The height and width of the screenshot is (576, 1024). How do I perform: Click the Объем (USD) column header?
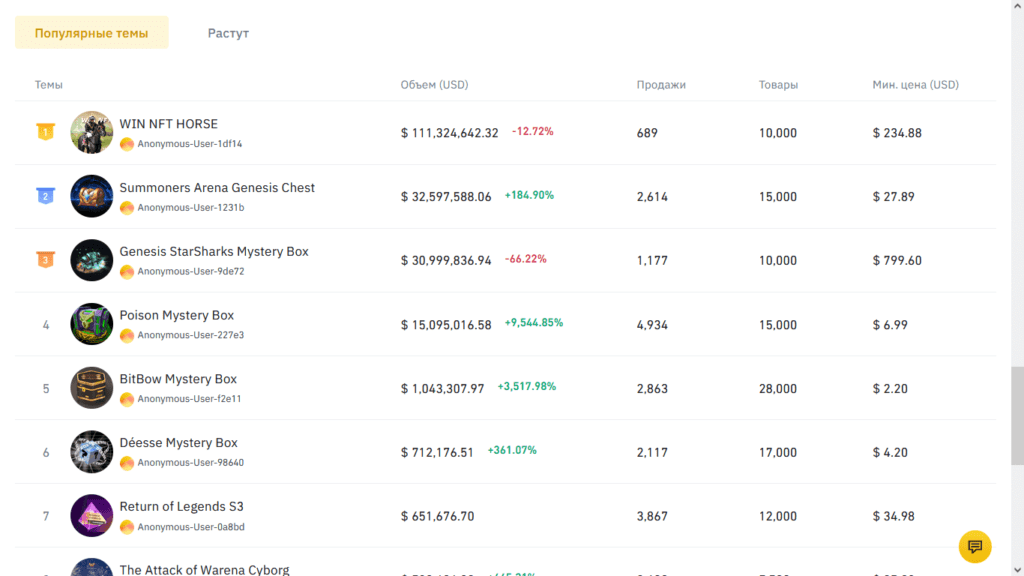point(434,85)
